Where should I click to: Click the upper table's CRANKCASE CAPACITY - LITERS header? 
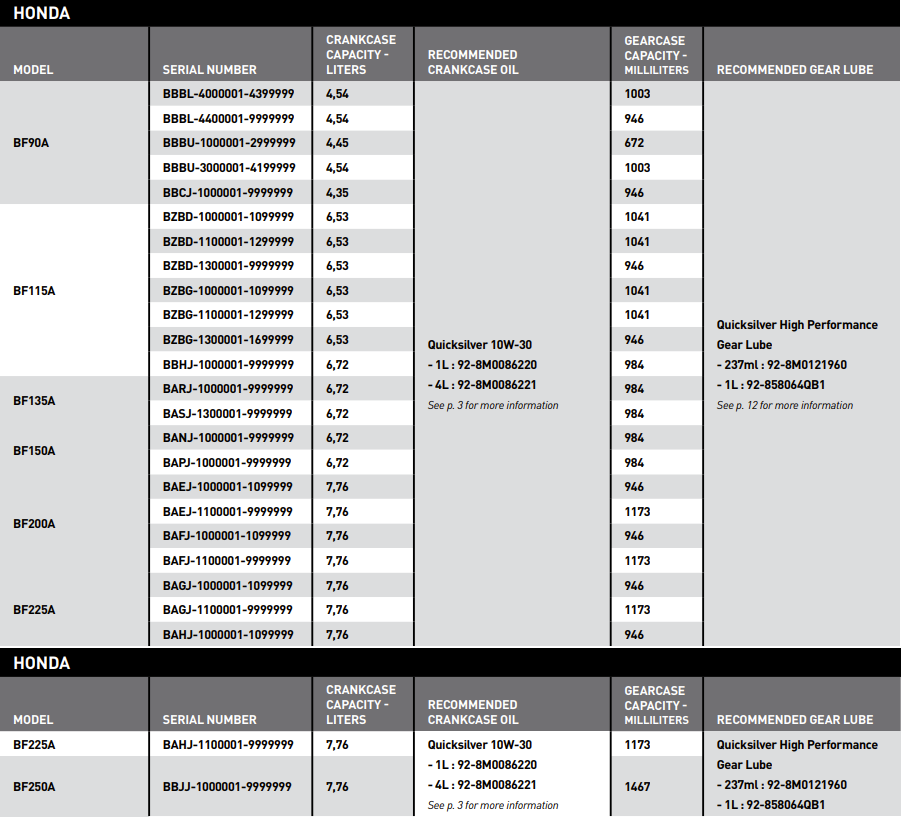point(361,55)
